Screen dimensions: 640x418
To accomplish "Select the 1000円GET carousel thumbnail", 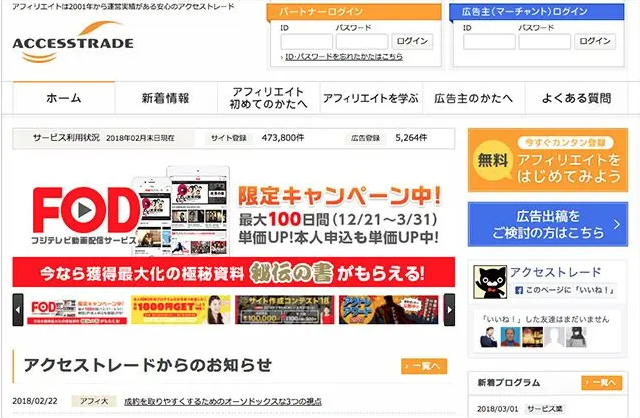I will tap(180, 310).
